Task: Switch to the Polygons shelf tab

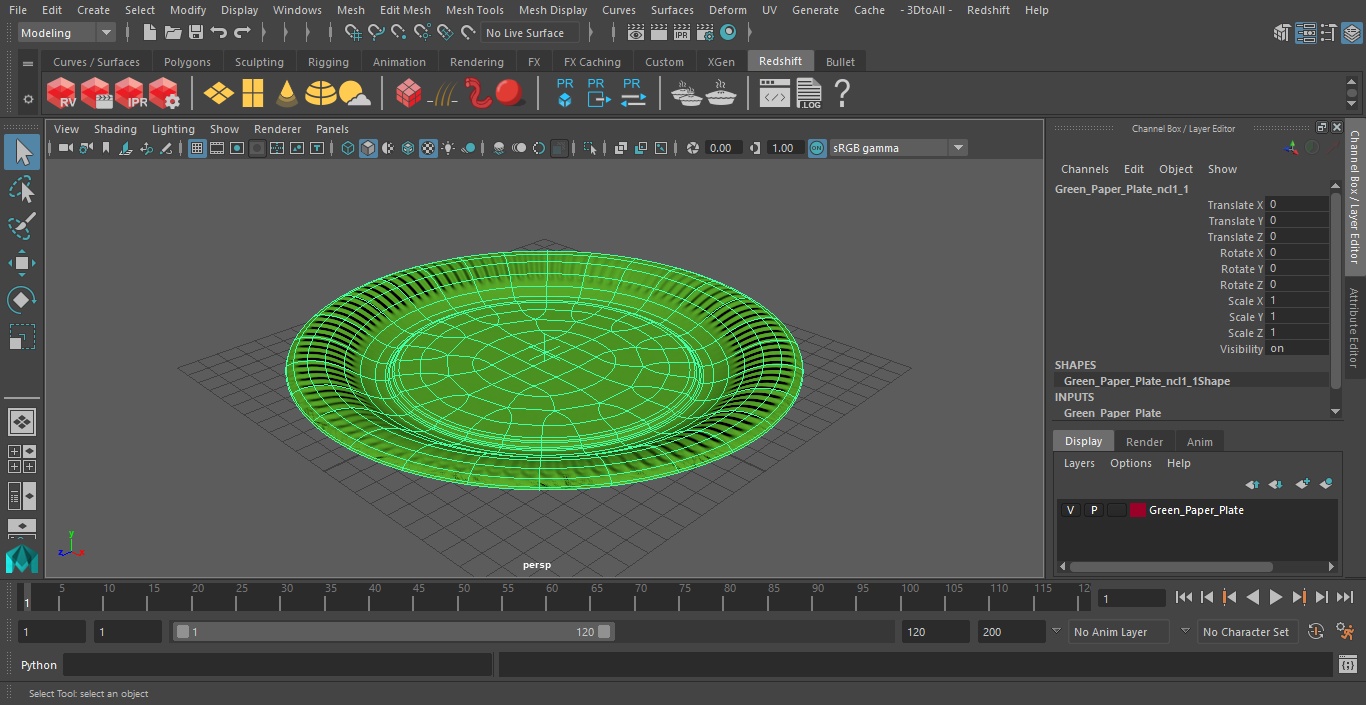Action: (x=187, y=62)
